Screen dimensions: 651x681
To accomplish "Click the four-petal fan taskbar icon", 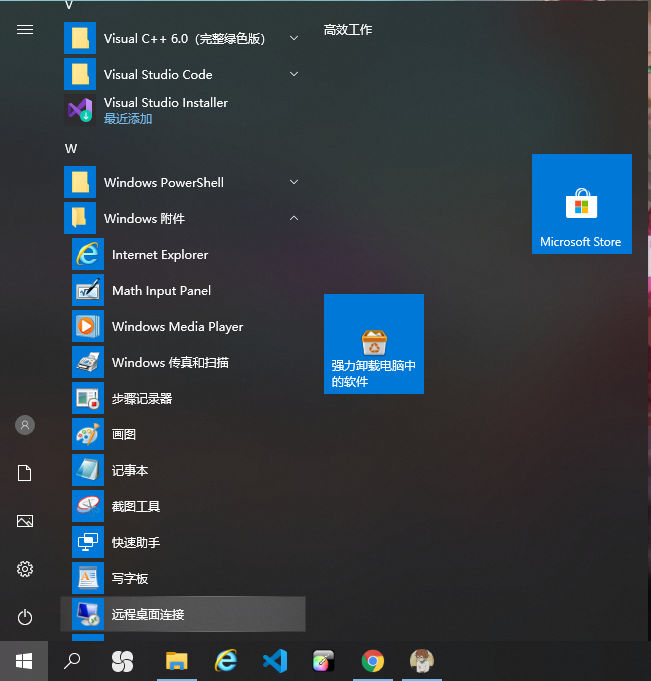I will pyautogui.click(x=122, y=661).
